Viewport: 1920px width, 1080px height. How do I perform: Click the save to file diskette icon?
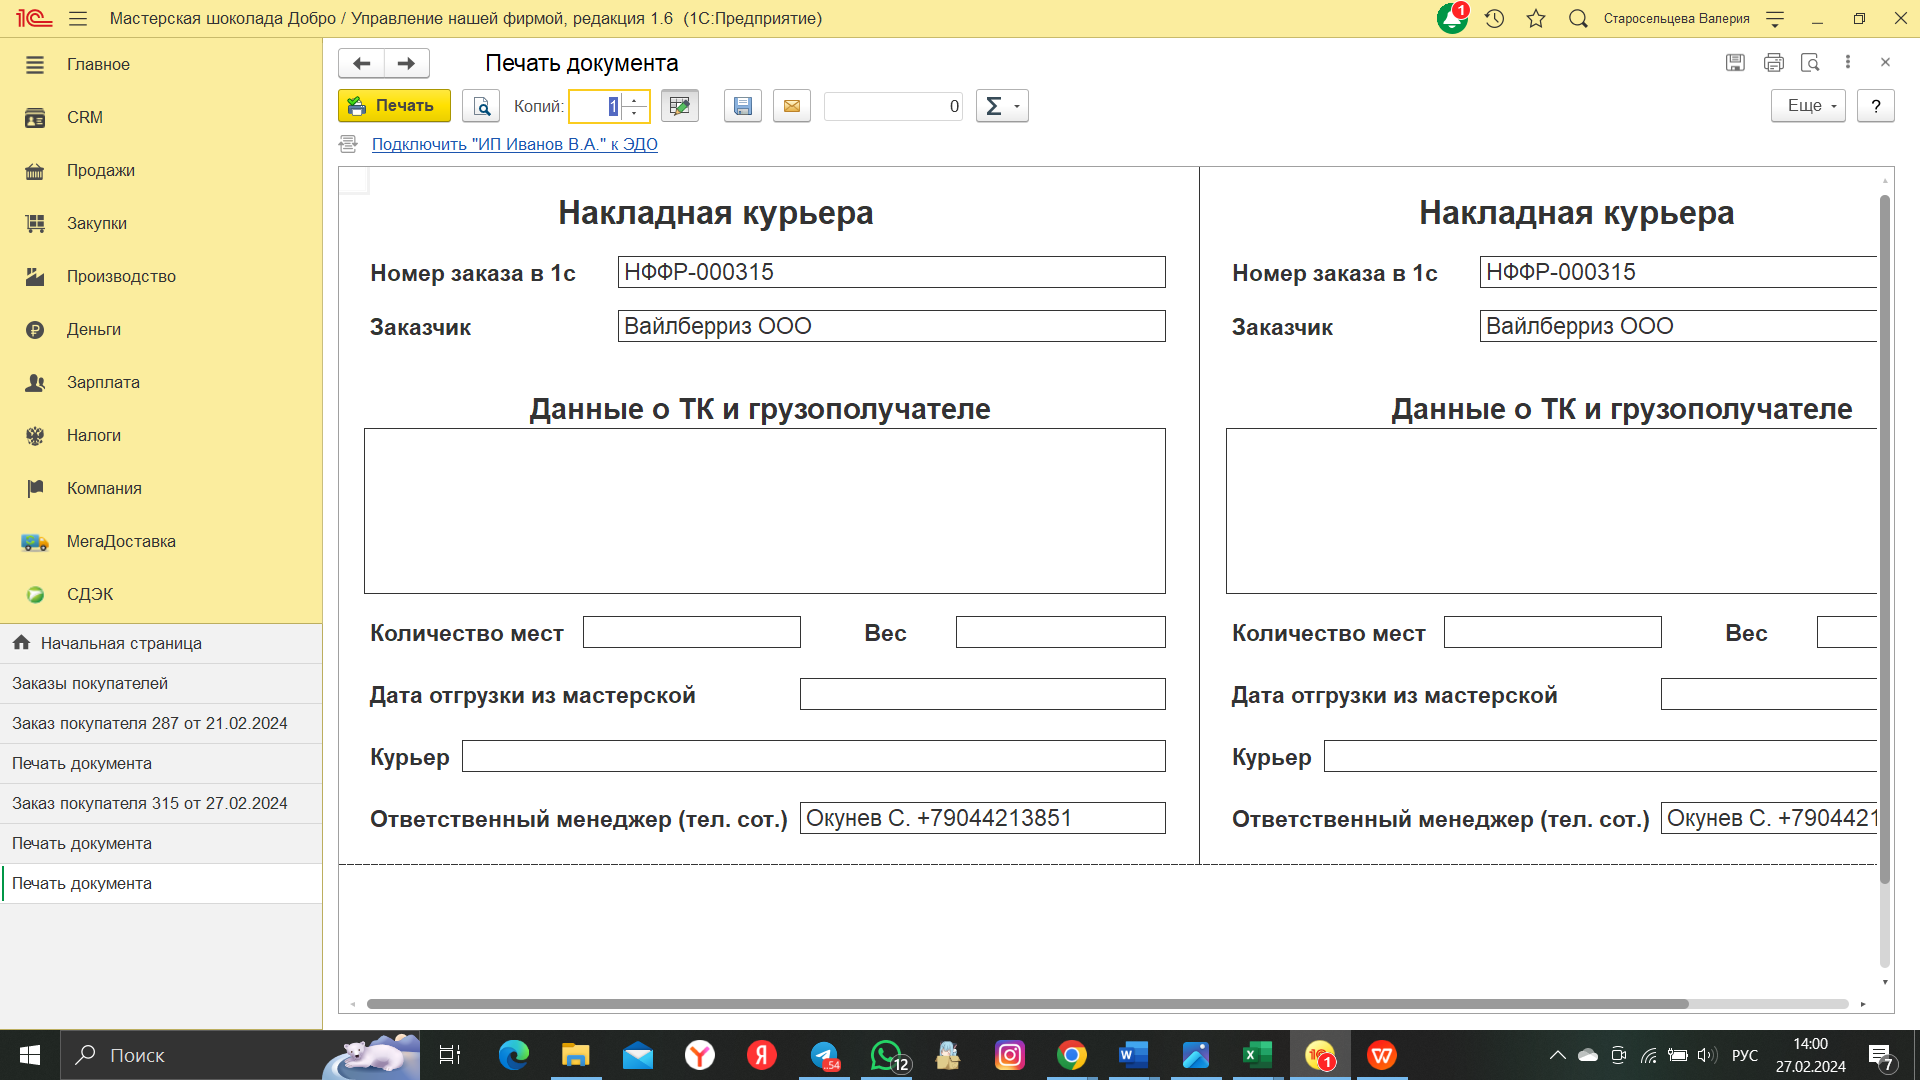click(743, 106)
